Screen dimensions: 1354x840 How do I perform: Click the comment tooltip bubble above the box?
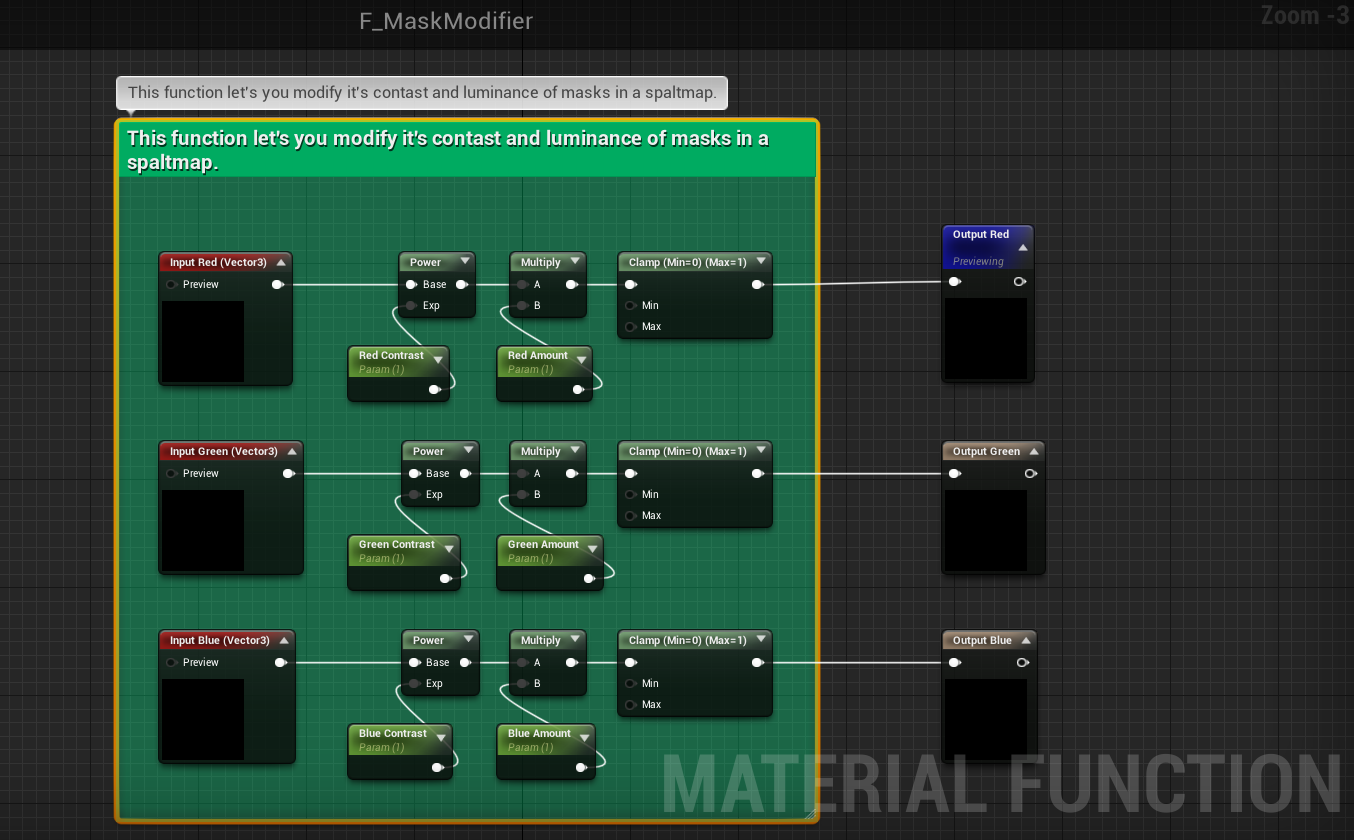[422, 93]
